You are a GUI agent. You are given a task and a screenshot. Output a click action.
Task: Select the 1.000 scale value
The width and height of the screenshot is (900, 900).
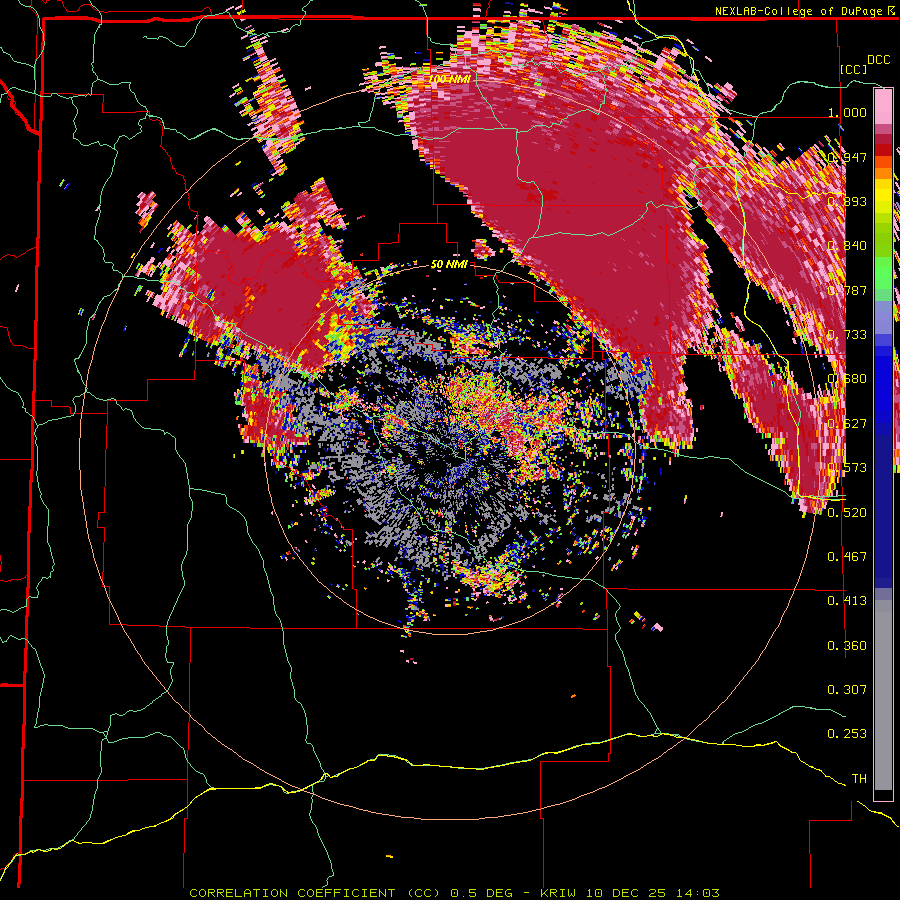click(847, 112)
